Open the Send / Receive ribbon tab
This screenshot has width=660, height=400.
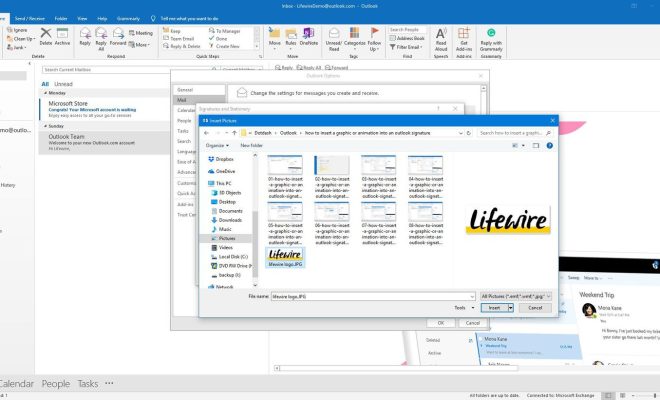pos(29,19)
